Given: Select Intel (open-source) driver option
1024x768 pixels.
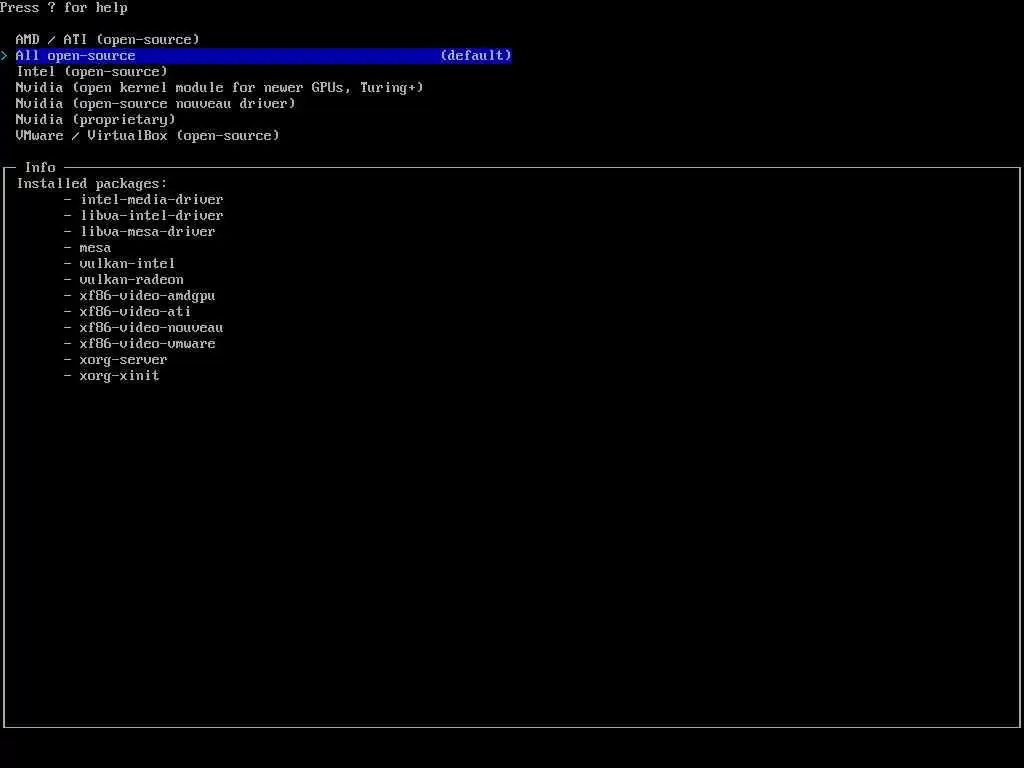Looking at the screenshot, I should (91, 72).
